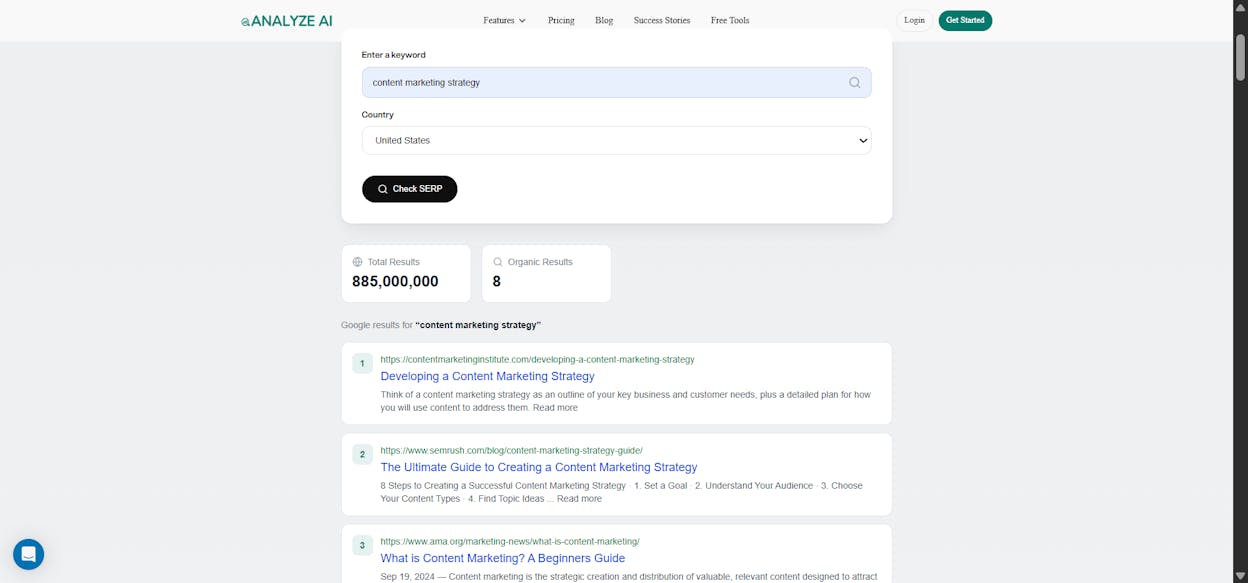
Task: Click the Get Started button
Action: click(965, 20)
